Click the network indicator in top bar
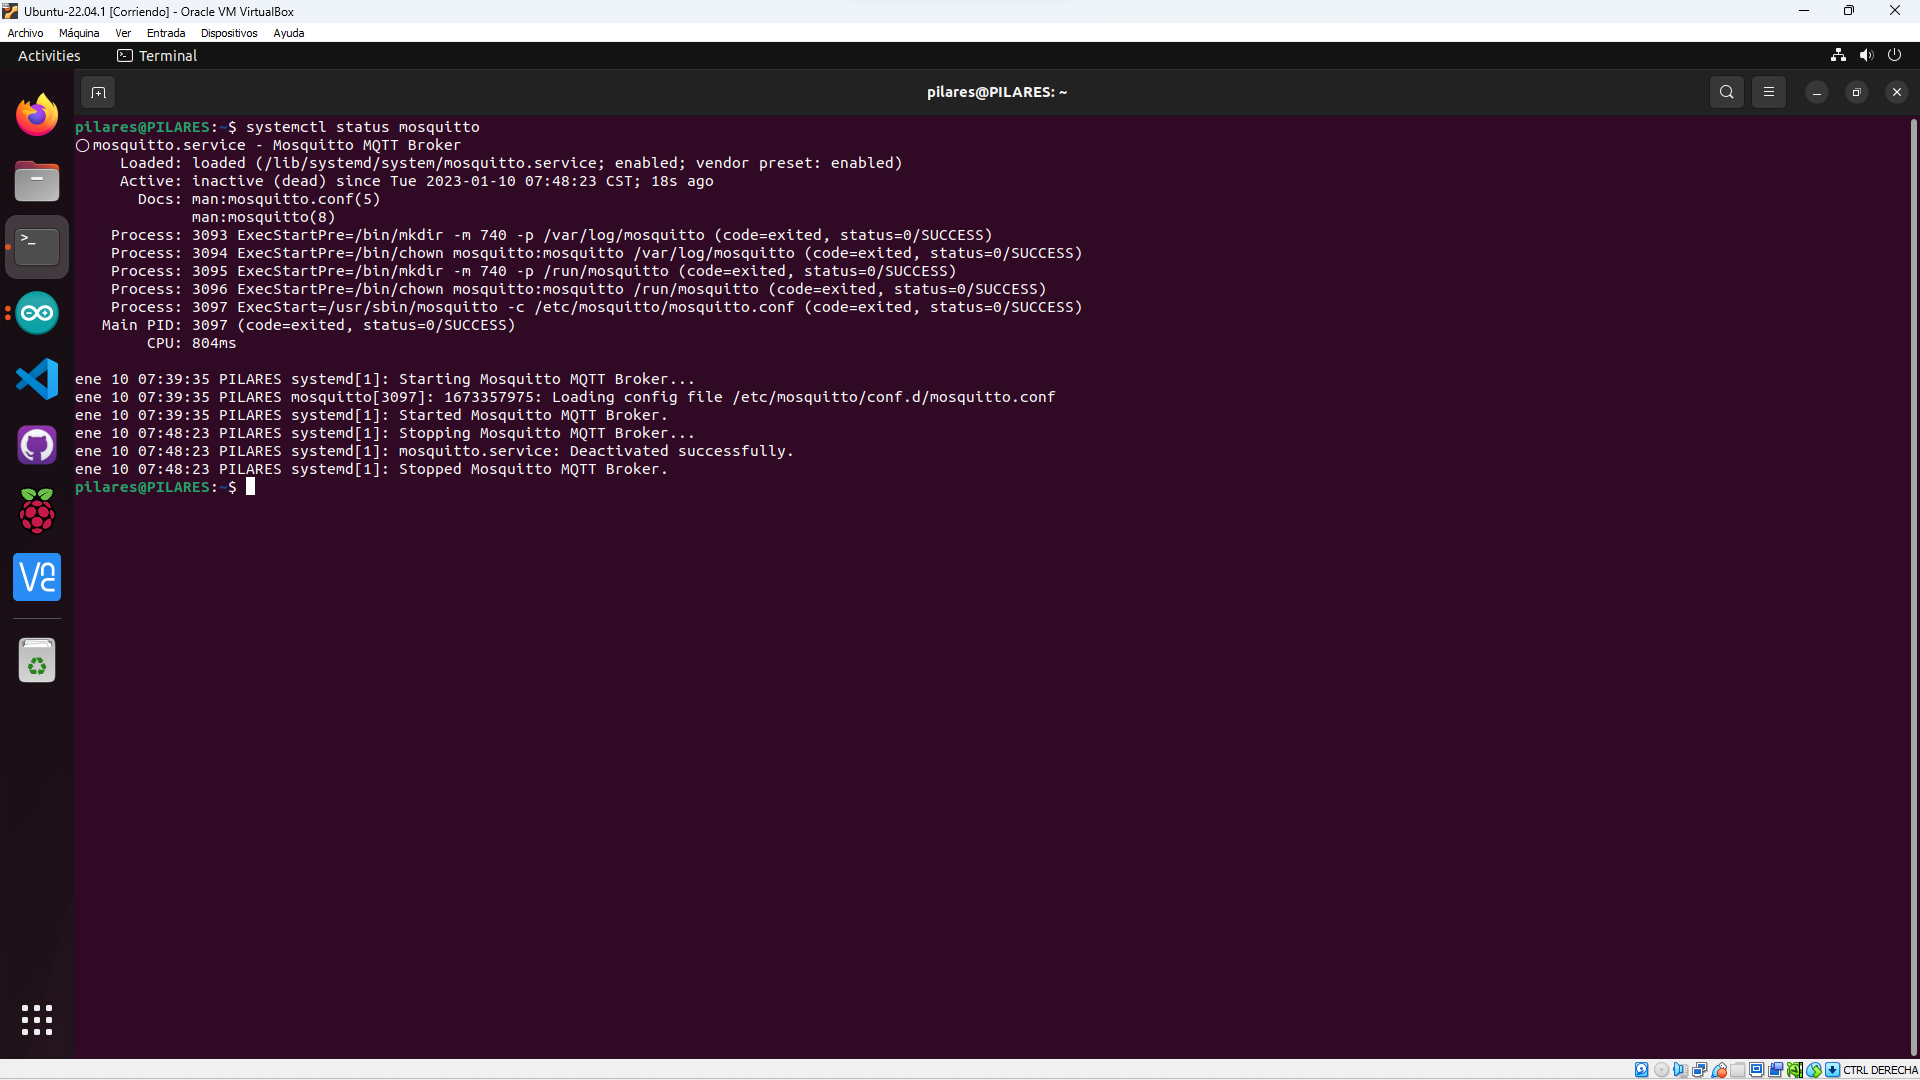This screenshot has height=1080, width=1920. tap(1838, 56)
